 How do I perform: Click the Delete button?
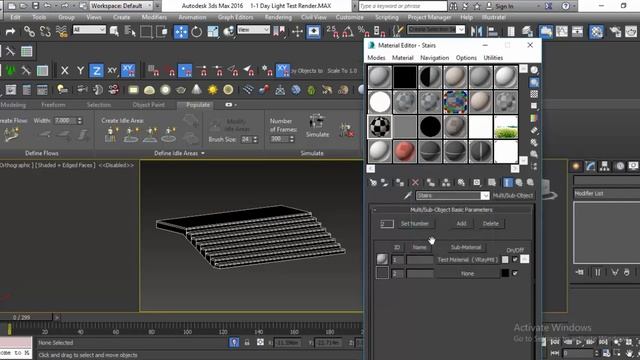491,224
